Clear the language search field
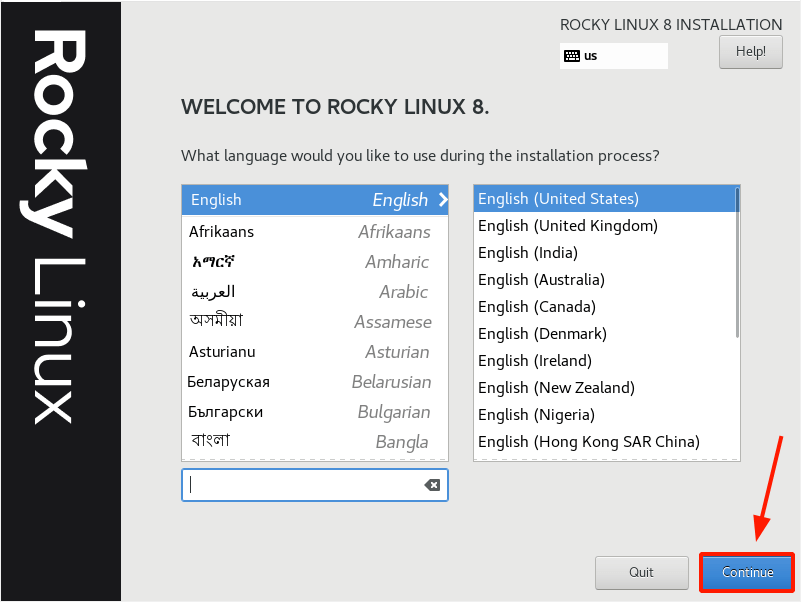This screenshot has width=801, height=602. pos(432,485)
